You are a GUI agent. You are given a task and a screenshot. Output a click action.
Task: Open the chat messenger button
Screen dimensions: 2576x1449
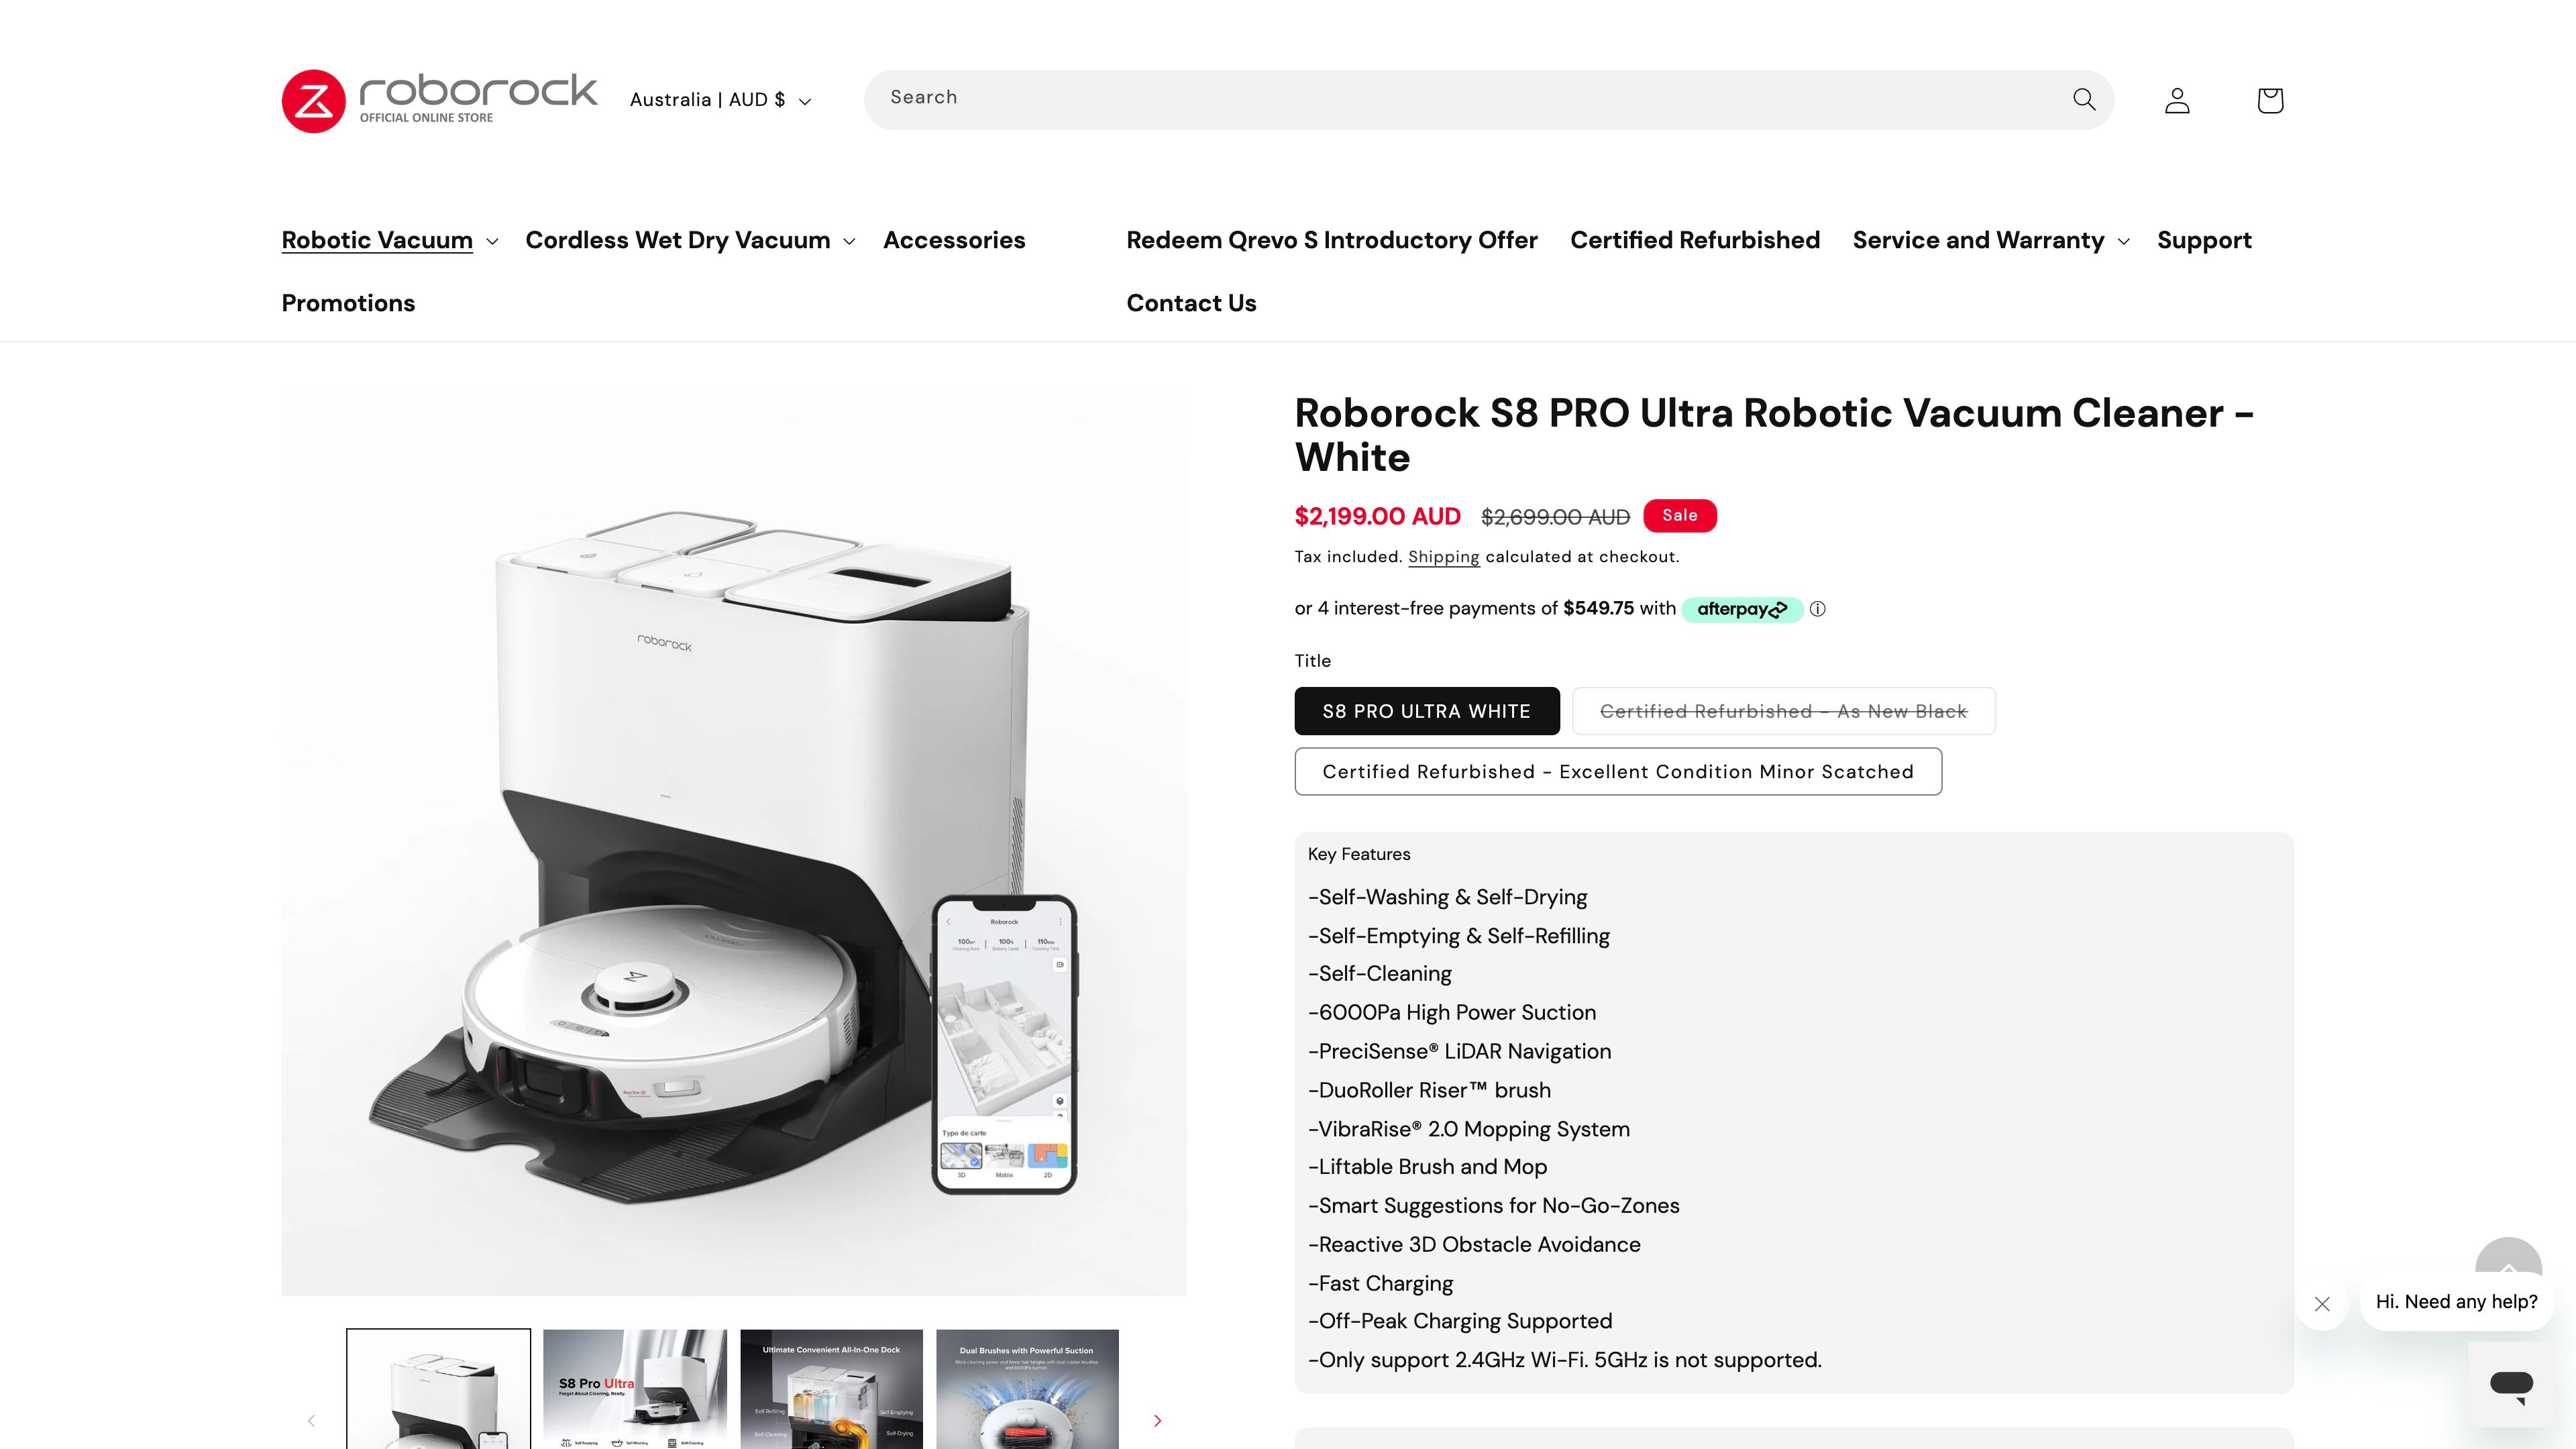(x=2511, y=1385)
